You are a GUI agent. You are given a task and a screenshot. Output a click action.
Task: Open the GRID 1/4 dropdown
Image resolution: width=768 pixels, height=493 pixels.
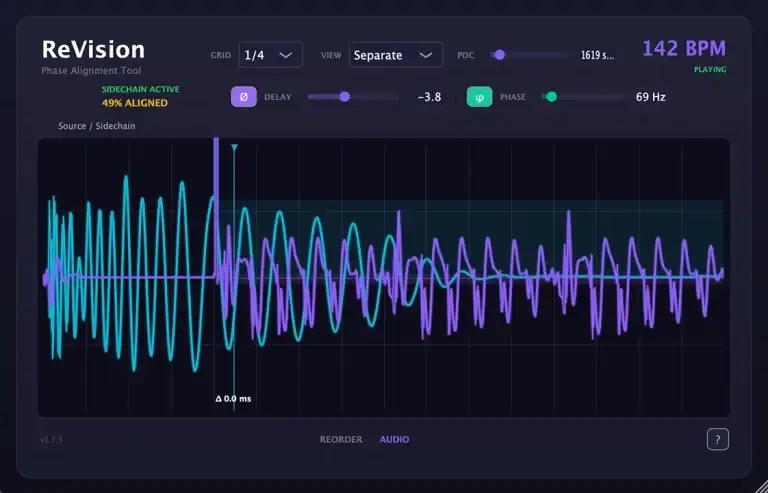270,55
